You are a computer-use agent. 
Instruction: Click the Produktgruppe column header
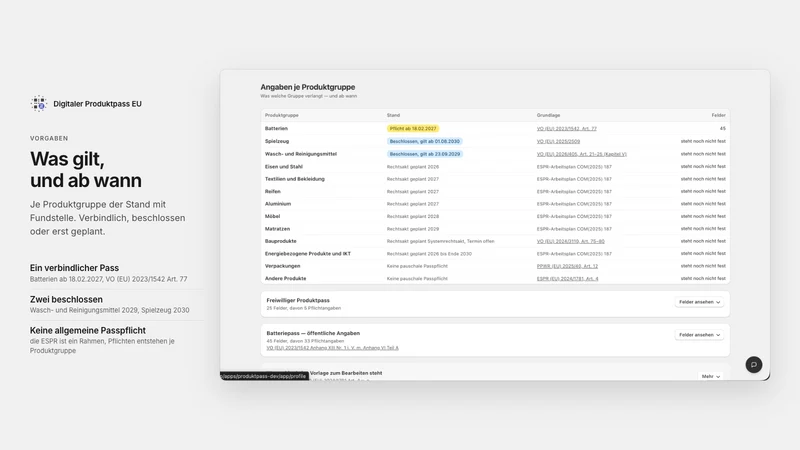coord(282,115)
